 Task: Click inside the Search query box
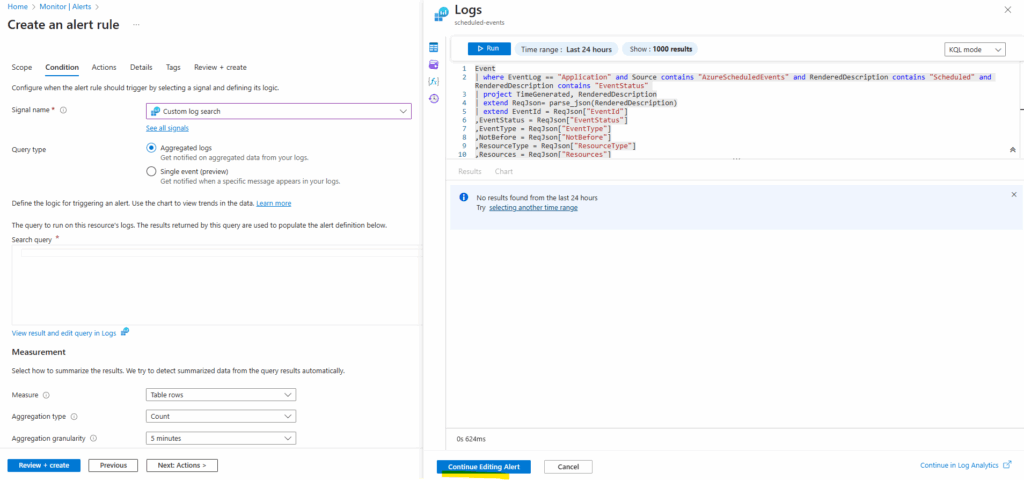[x=217, y=285]
